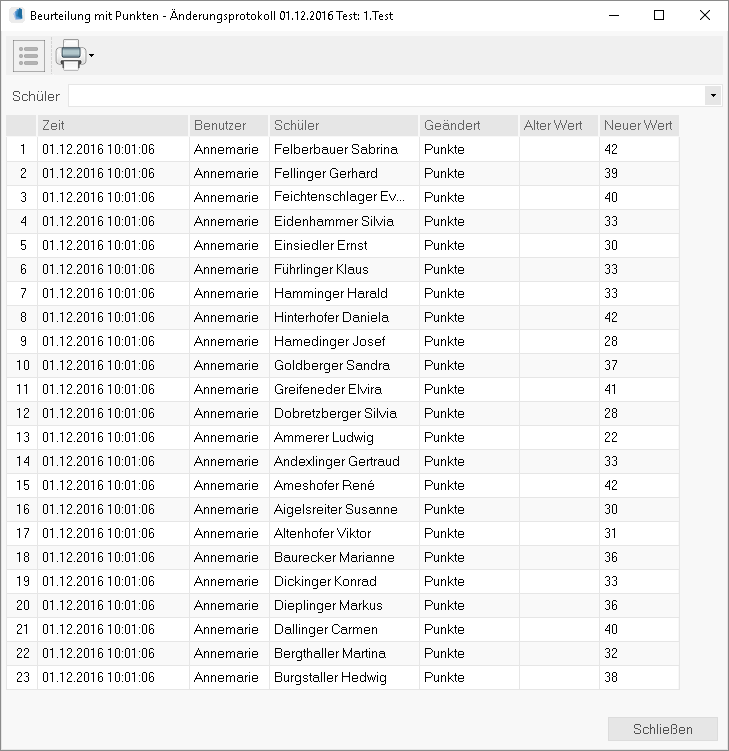Select Ameshofer René cell

pos(344,485)
